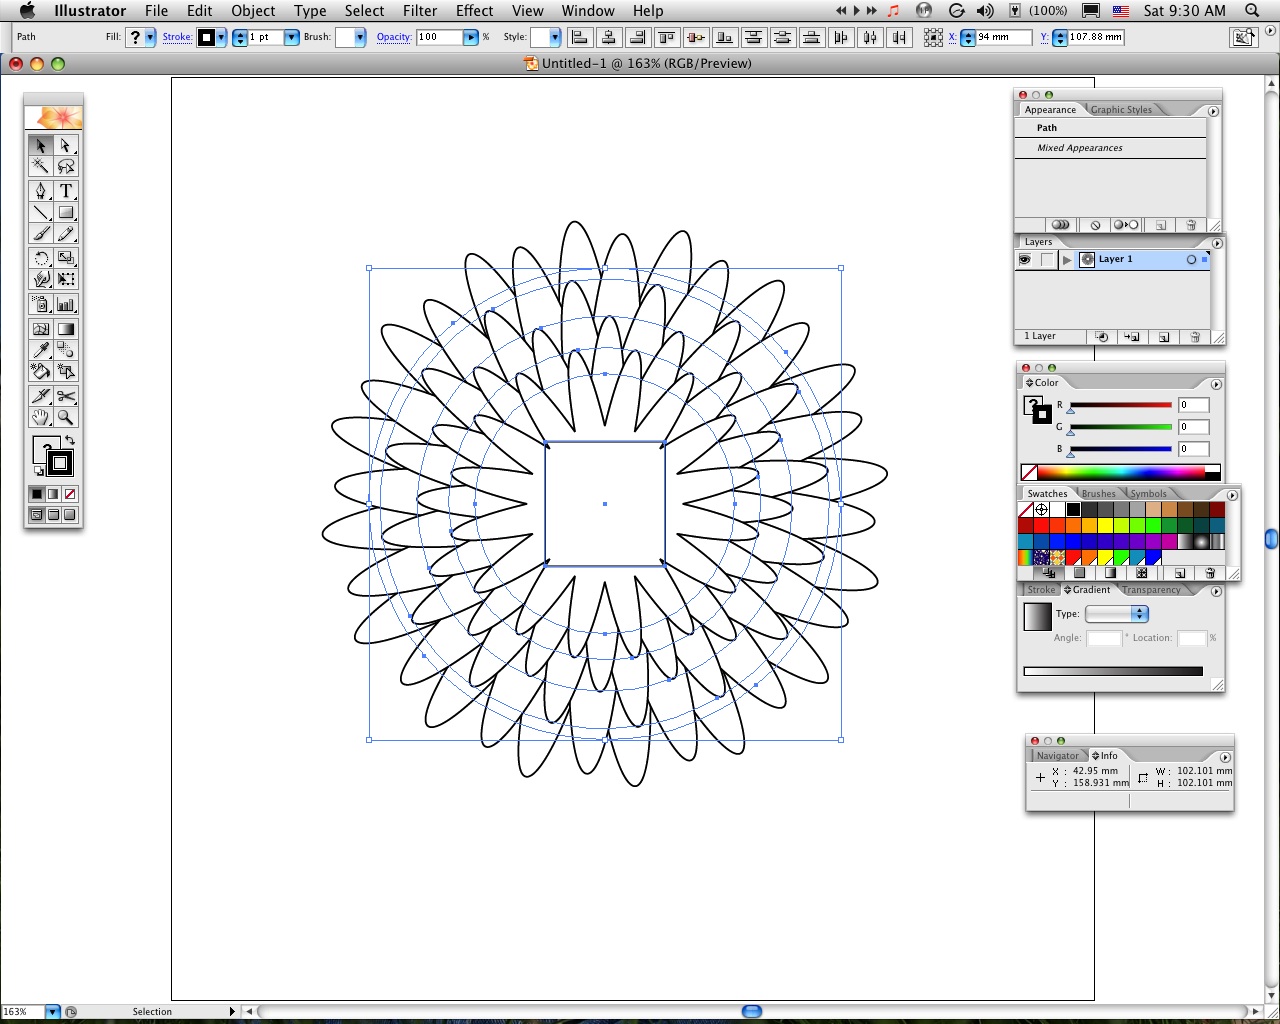This screenshot has height=1024, width=1280.
Task: Select the Live Paint Bucket tool
Action: tap(40, 371)
